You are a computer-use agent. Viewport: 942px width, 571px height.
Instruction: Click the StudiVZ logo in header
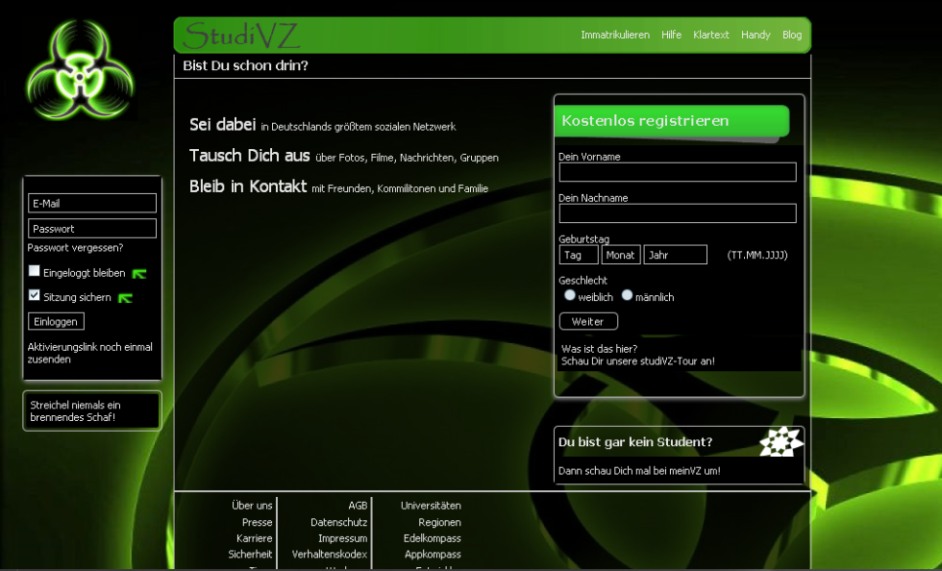click(x=242, y=35)
